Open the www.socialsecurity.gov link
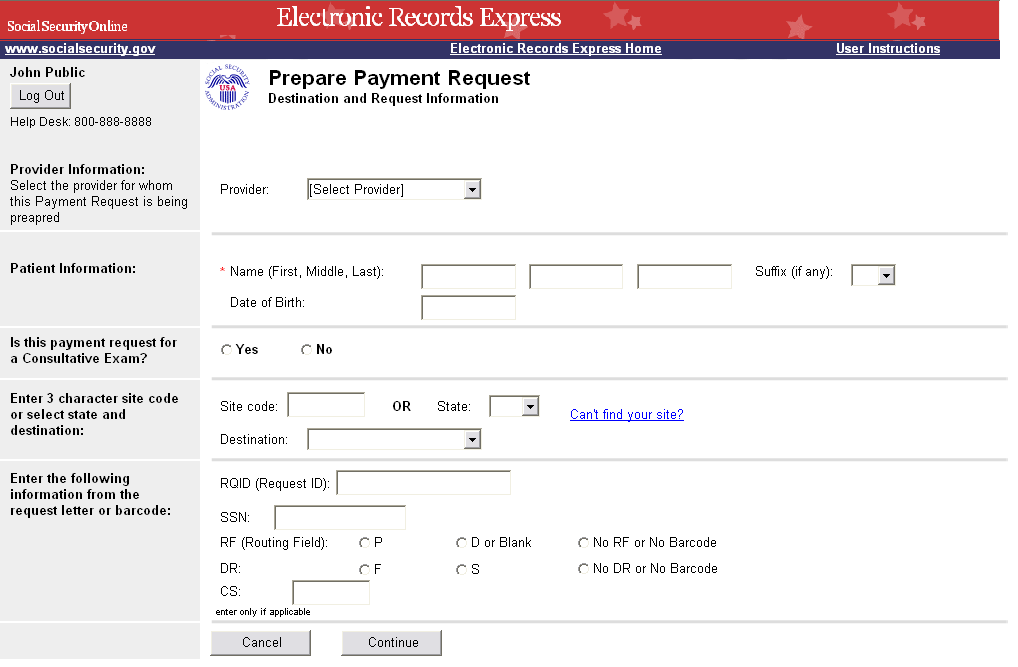The width and height of the screenshot is (1018, 667). 80,49
